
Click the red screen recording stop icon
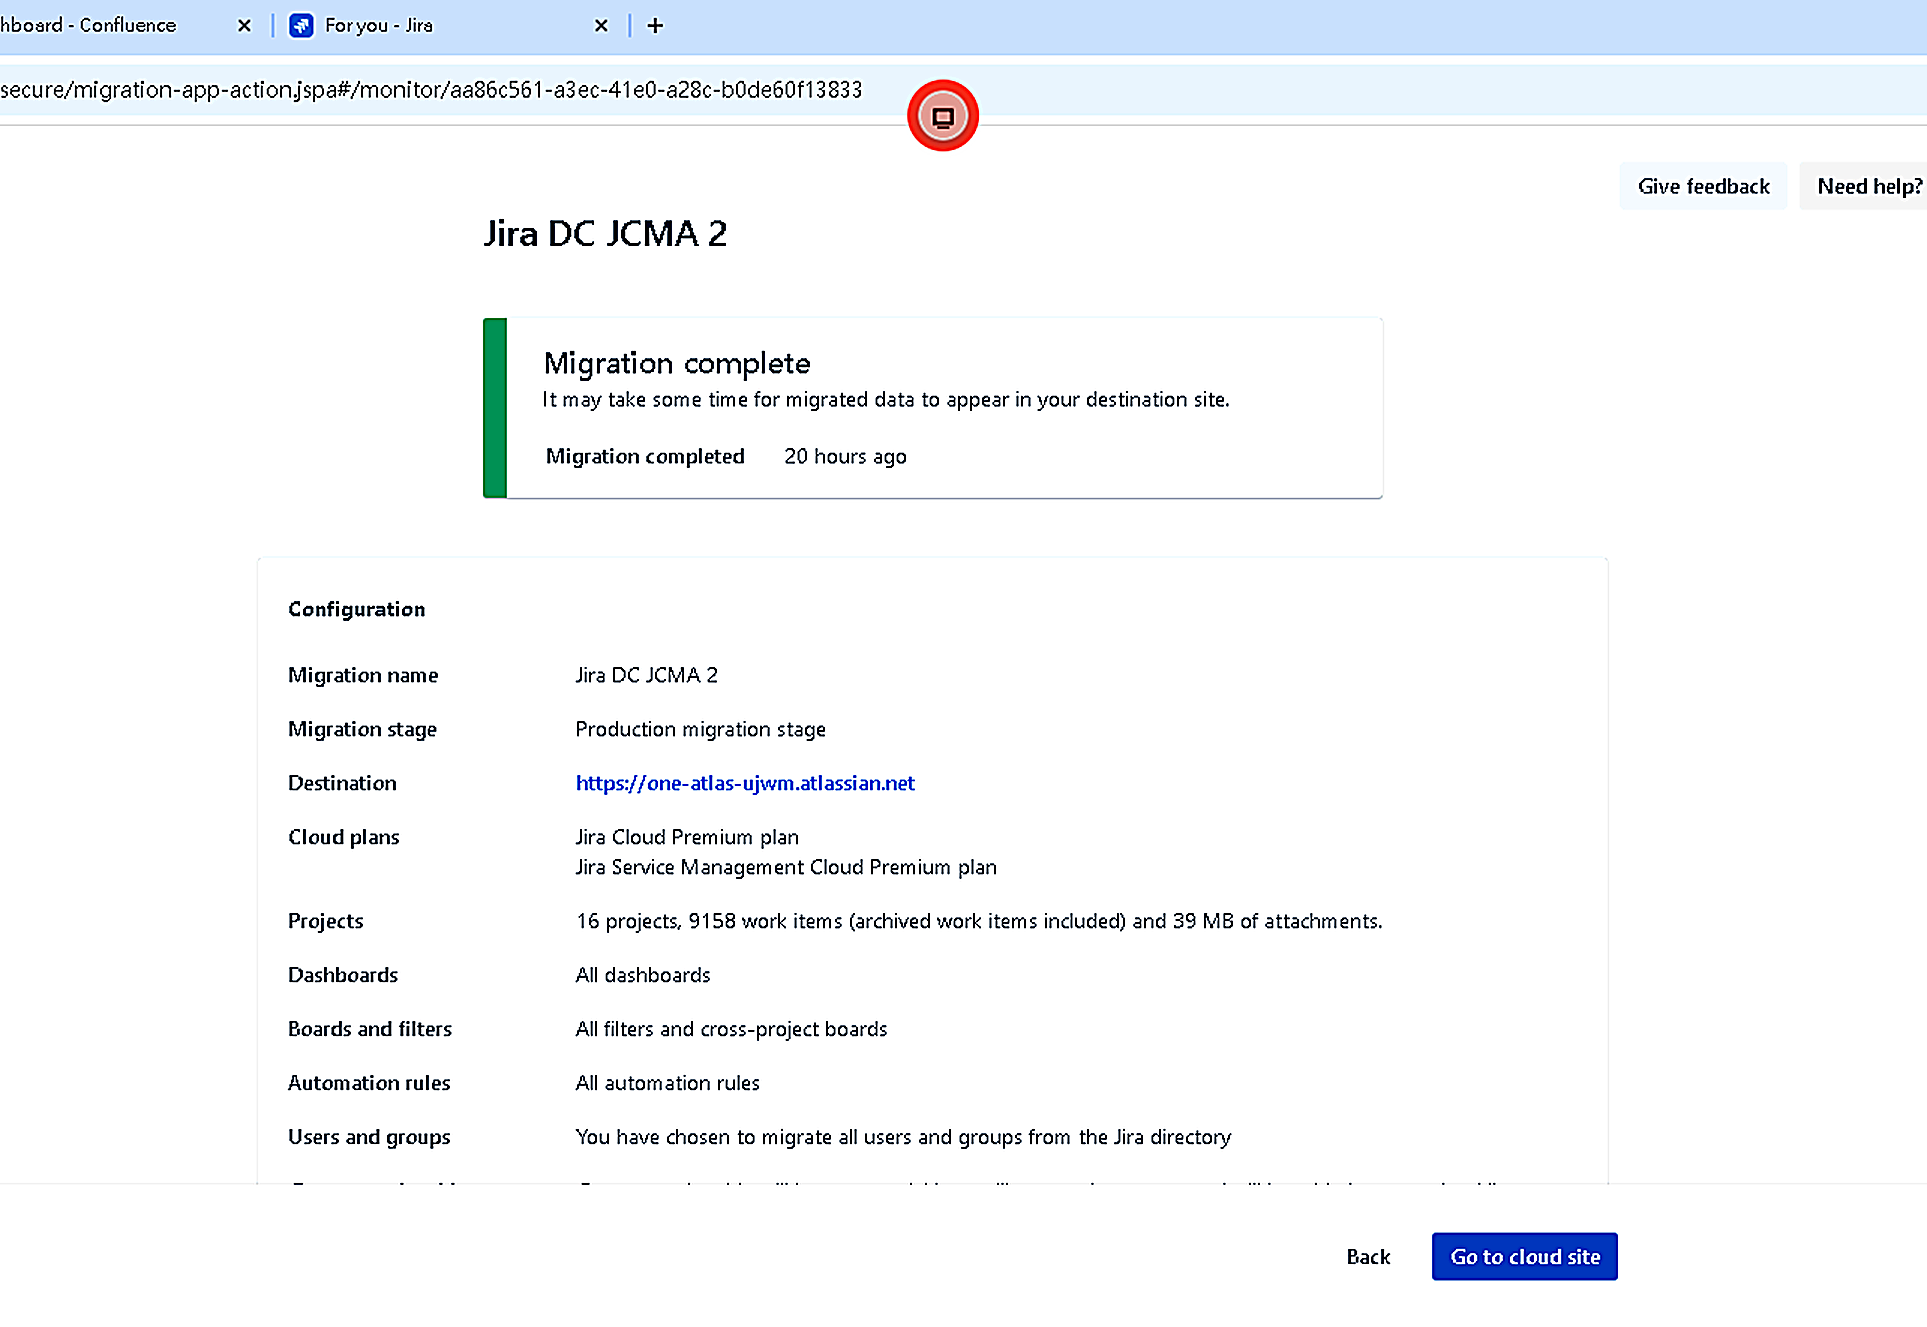tap(942, 116)
